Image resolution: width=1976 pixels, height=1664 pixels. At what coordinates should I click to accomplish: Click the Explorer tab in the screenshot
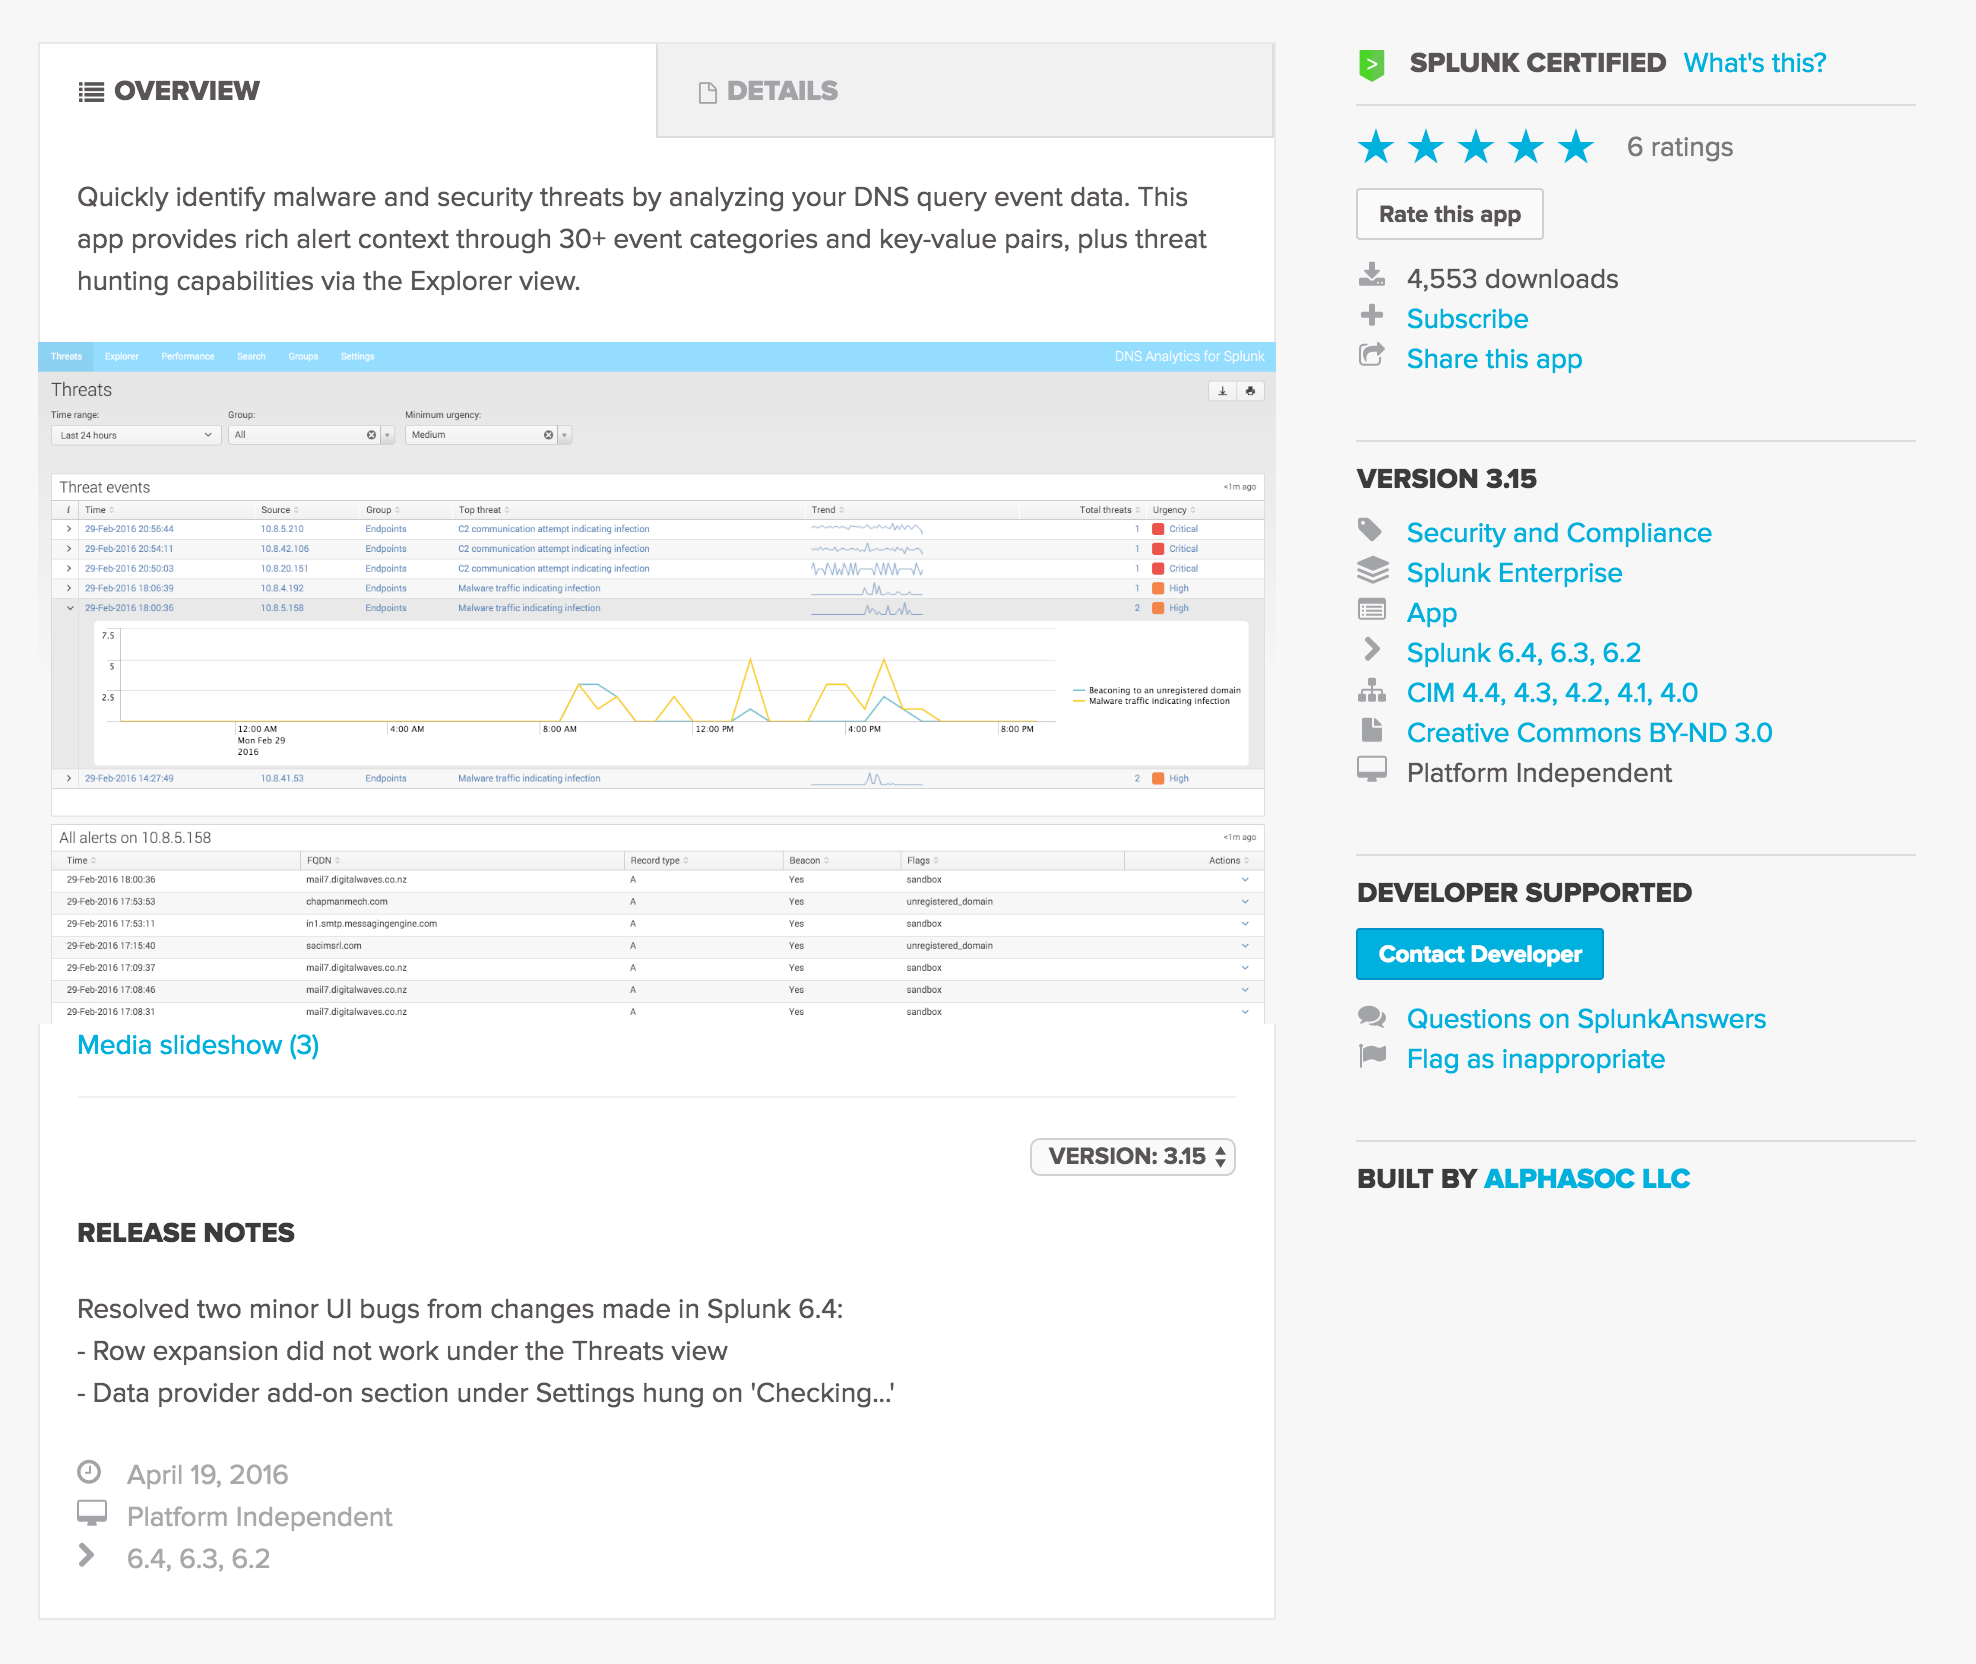(121, 357)
